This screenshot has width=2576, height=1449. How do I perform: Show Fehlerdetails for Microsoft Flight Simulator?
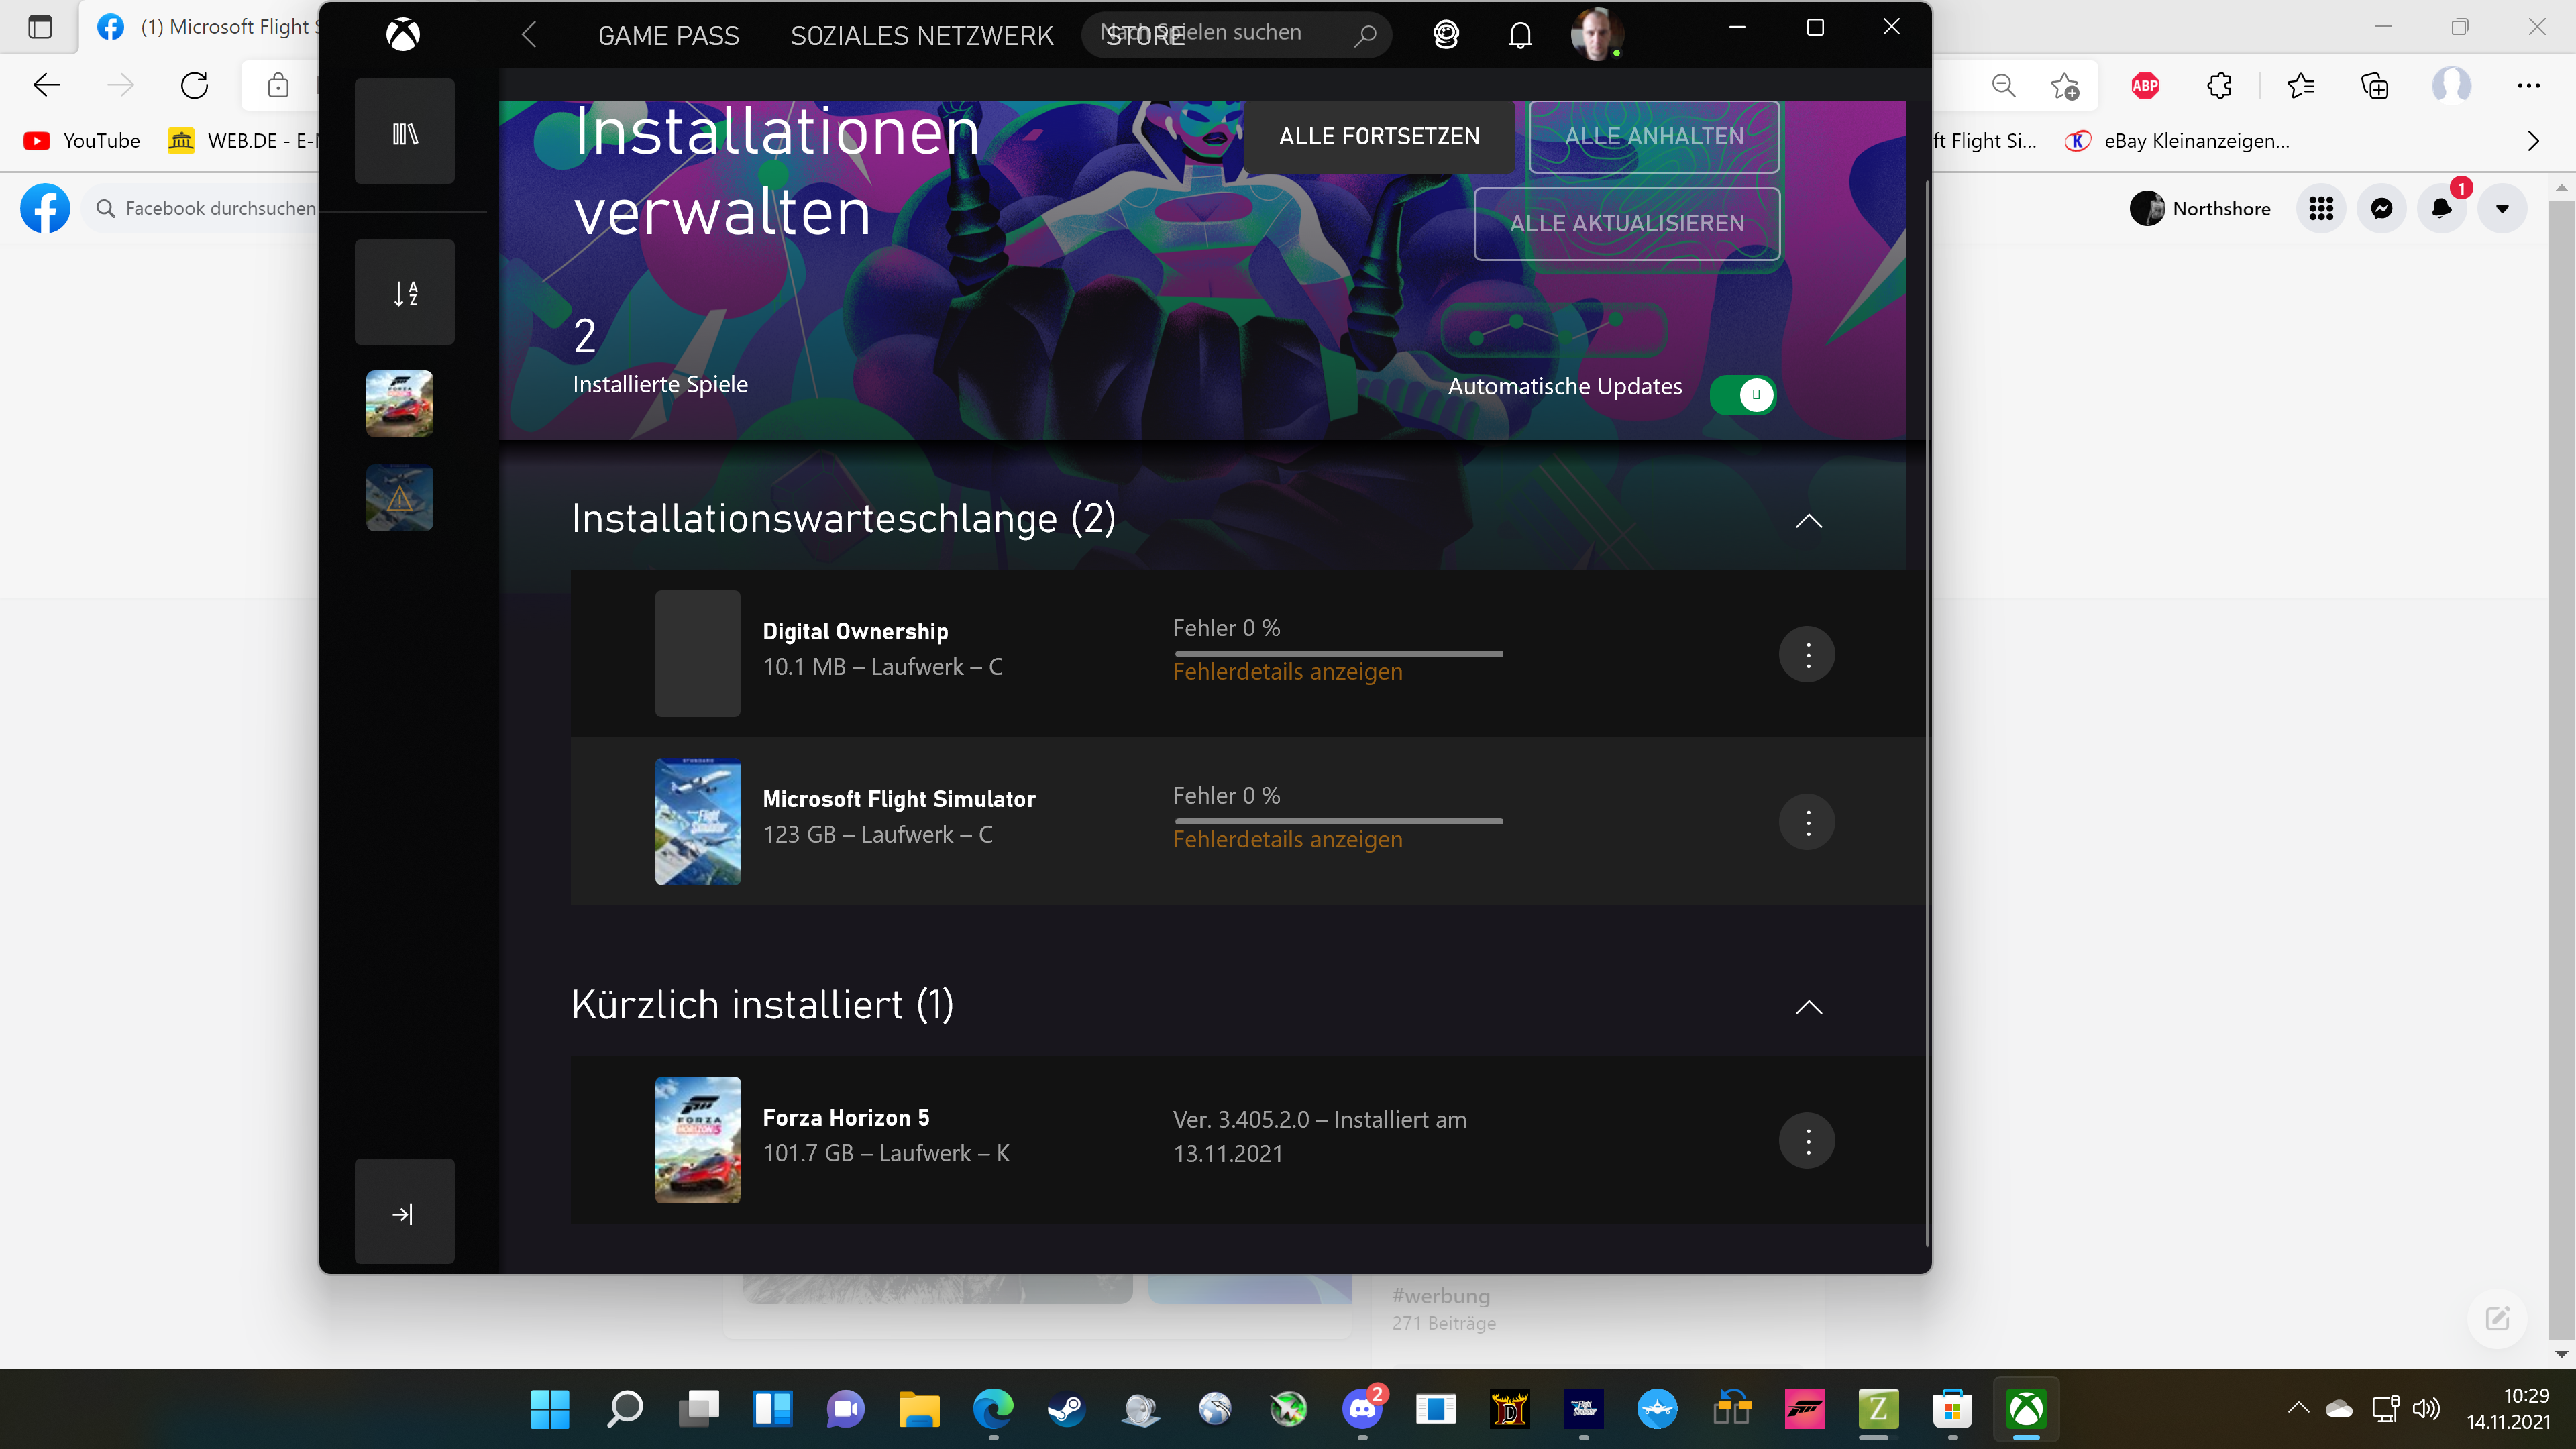[1287, 840]
